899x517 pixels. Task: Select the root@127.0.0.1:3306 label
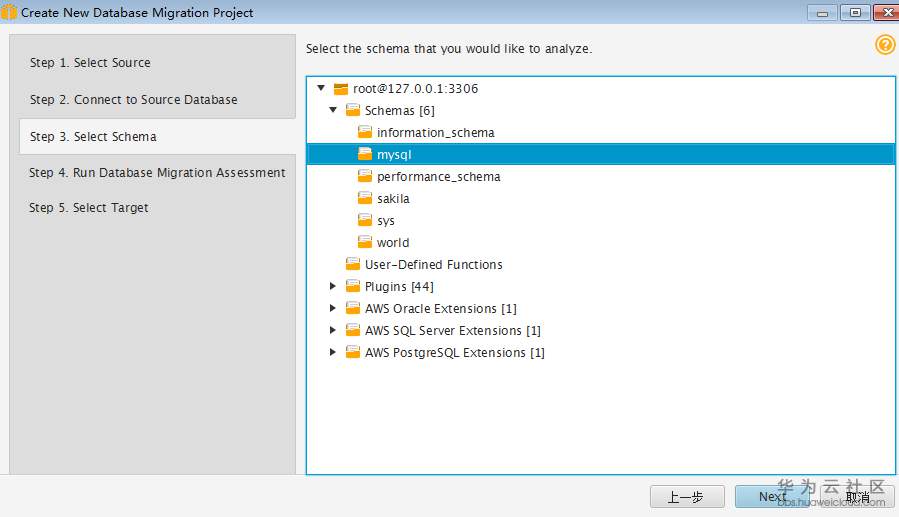(416, 88)
